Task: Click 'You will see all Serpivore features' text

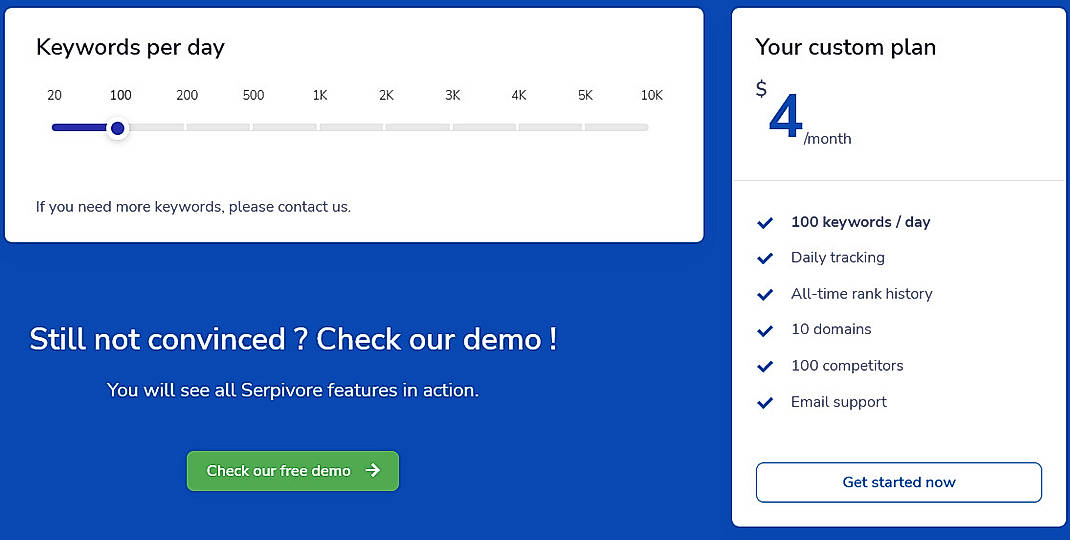Action: [293, 390]
